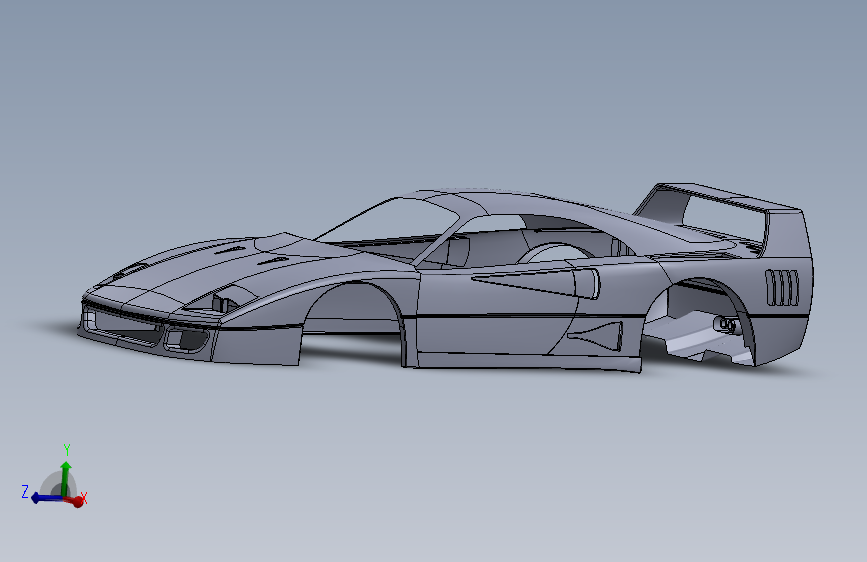
Task: Click the blue Z axis arrow of the triad
Action: pos(46,498)
